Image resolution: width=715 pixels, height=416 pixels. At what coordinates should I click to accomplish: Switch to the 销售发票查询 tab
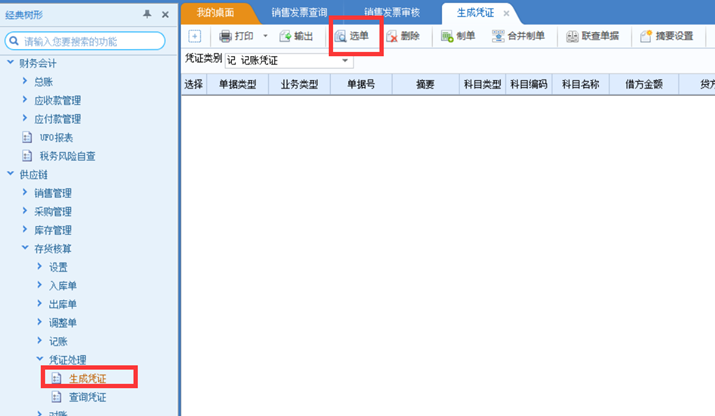[300, 13]
